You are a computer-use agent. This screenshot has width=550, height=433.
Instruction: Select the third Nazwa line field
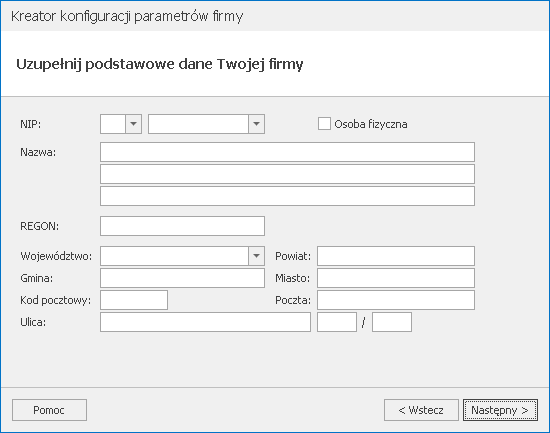click(287, 196)
